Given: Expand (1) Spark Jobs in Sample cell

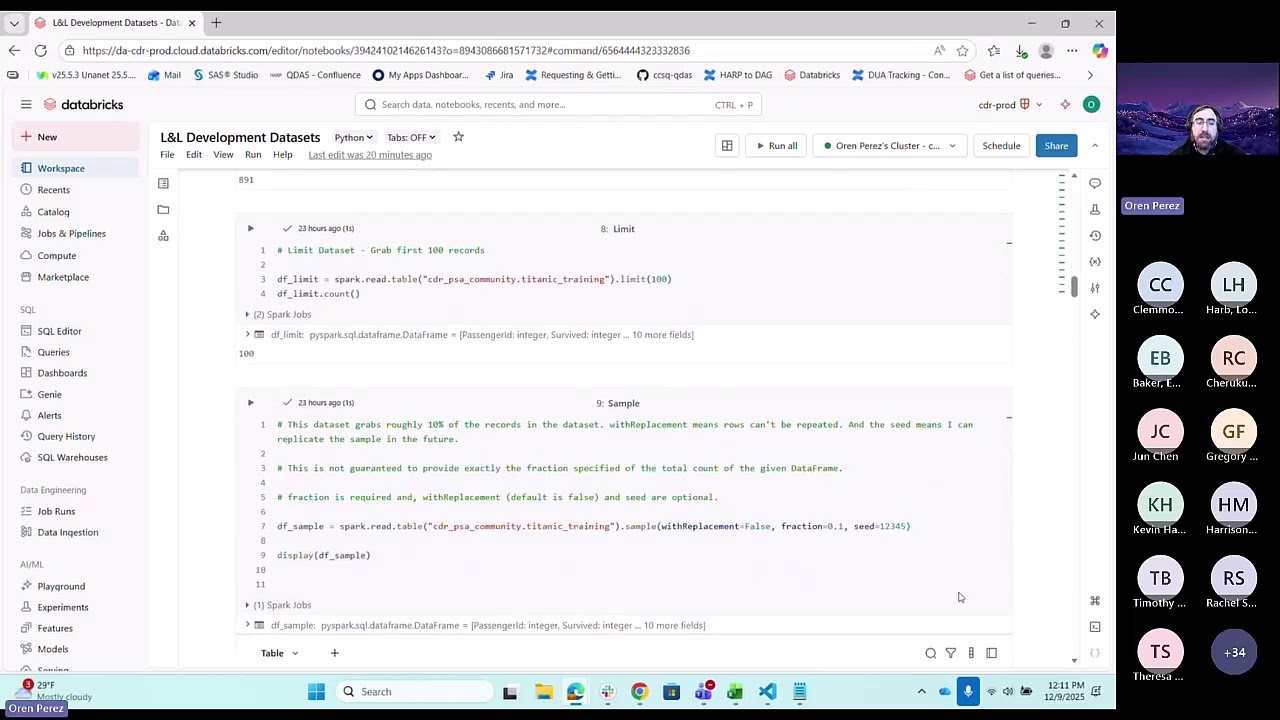Looking at the screenshot, I should 278,605.
